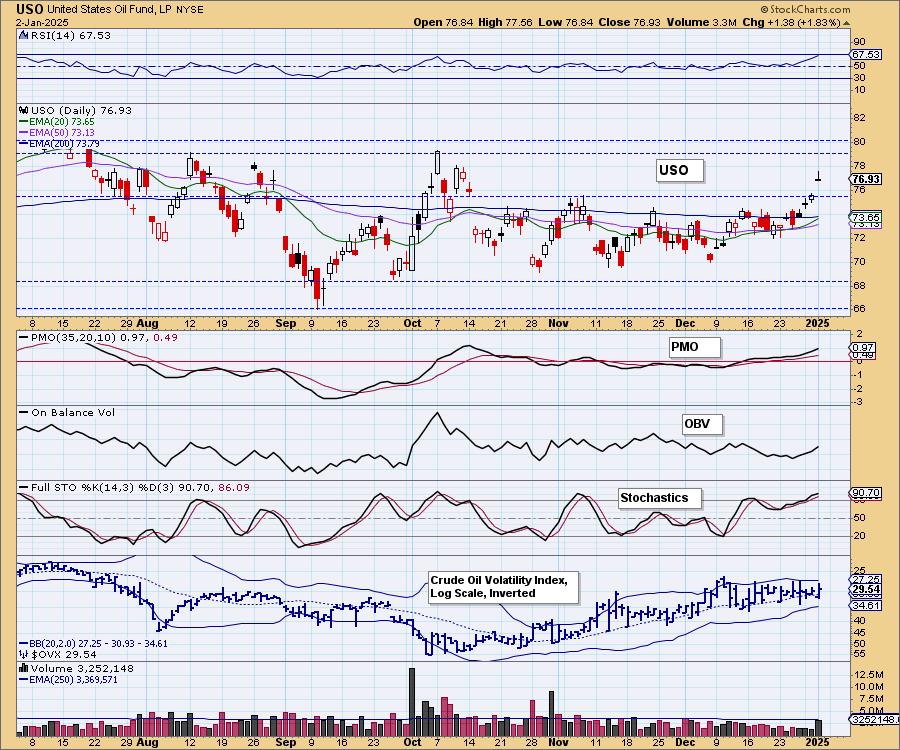Screen dimensions: 900x750
Task: Click the PMO annotation box
Action: (x=694, y=347)
